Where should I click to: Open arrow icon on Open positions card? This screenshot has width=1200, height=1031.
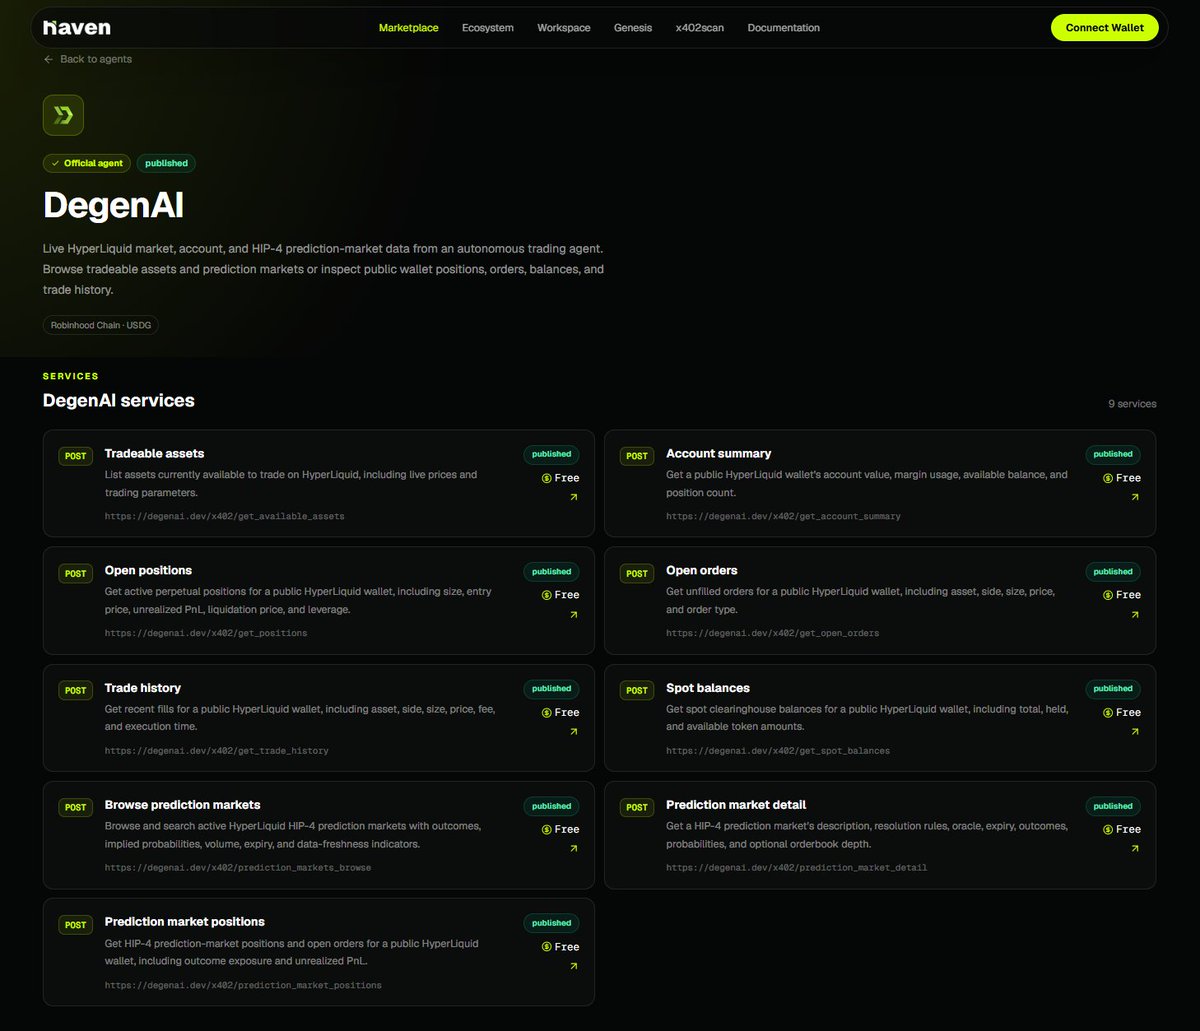click(573, 615)
